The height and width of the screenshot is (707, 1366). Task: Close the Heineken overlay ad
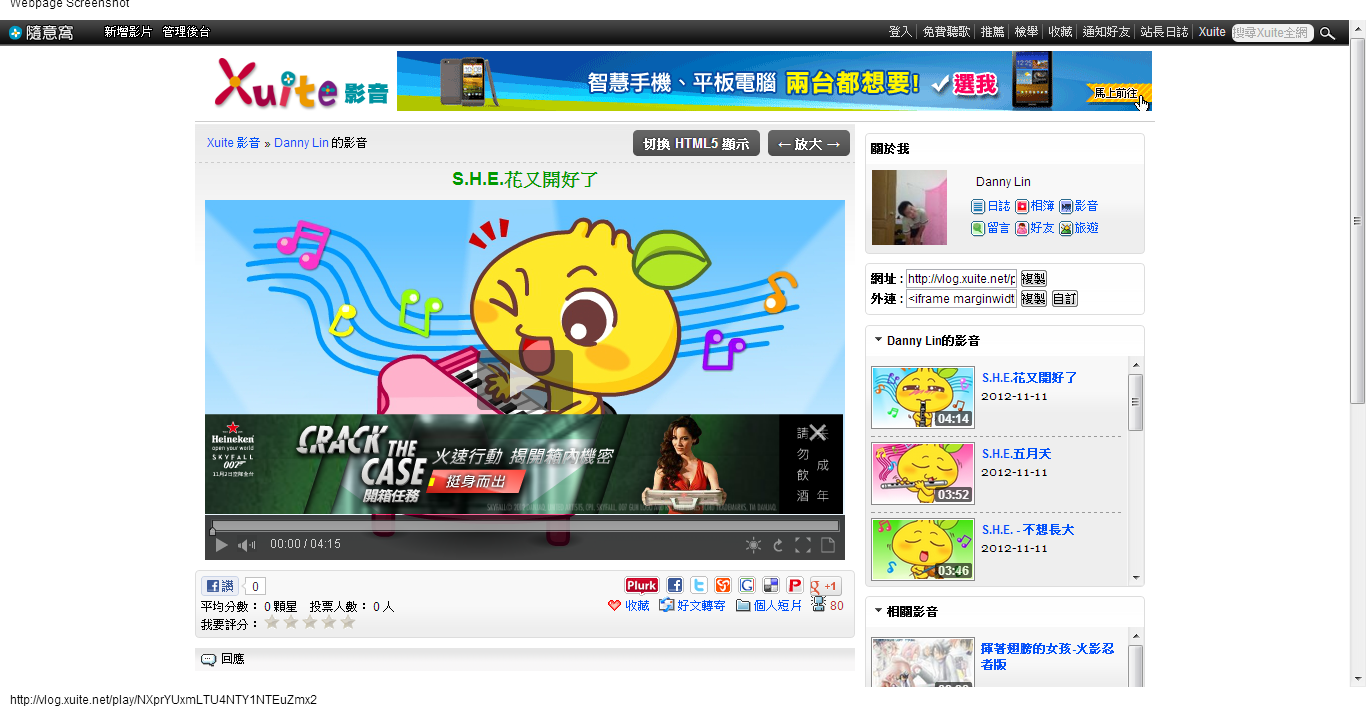[818, 432]
